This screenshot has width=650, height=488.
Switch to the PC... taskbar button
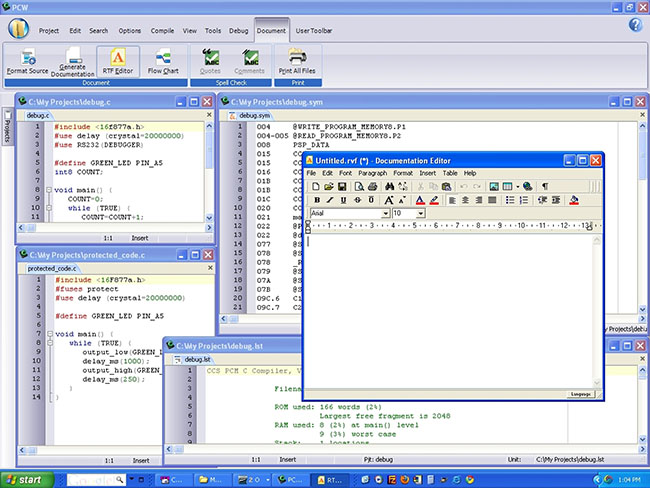[x=291, y=480]
